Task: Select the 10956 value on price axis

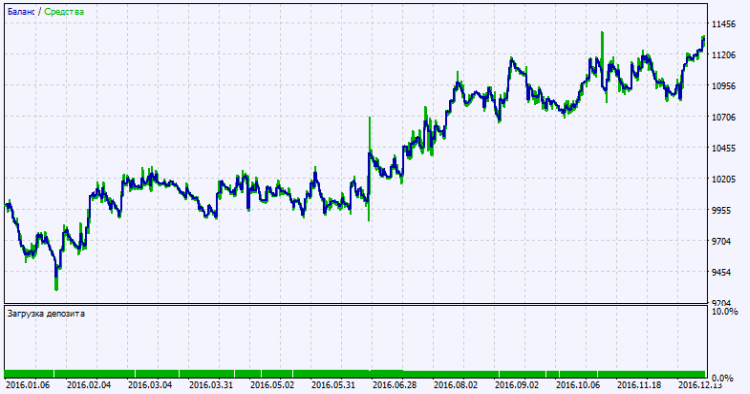Action: click(723, 86)
